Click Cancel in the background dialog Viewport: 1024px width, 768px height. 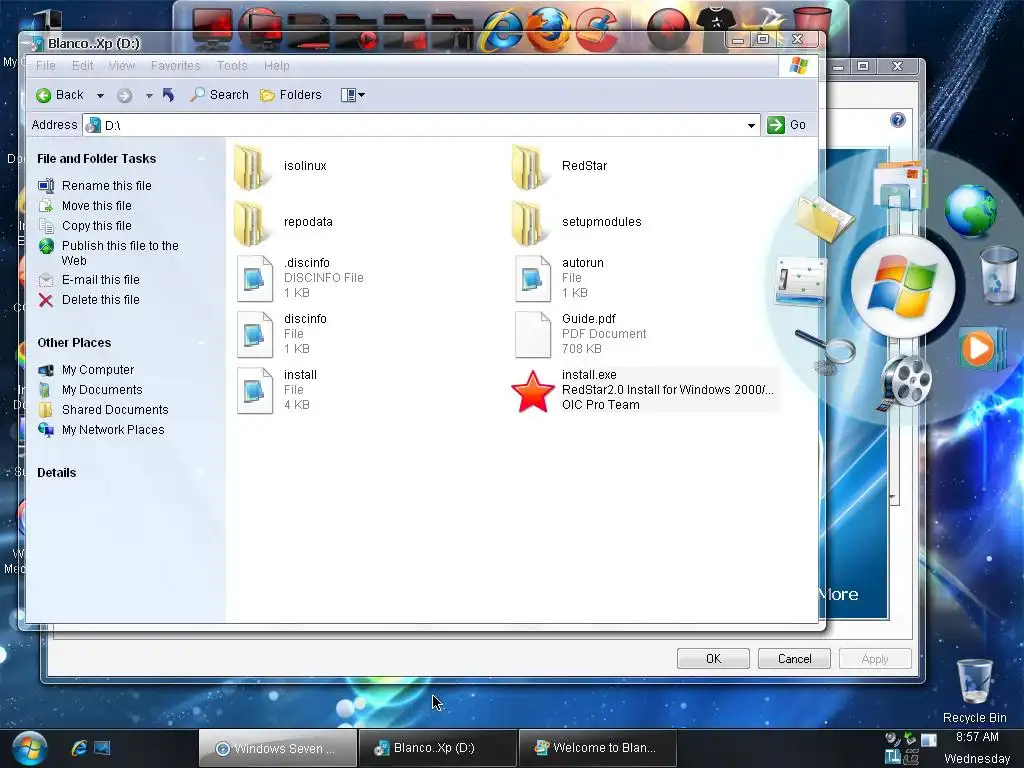click(794, 659)
